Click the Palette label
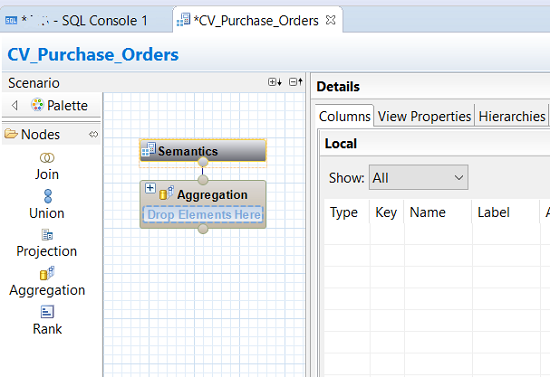The width and height of the screenshot is (550, 377). [x=67, y=105]
